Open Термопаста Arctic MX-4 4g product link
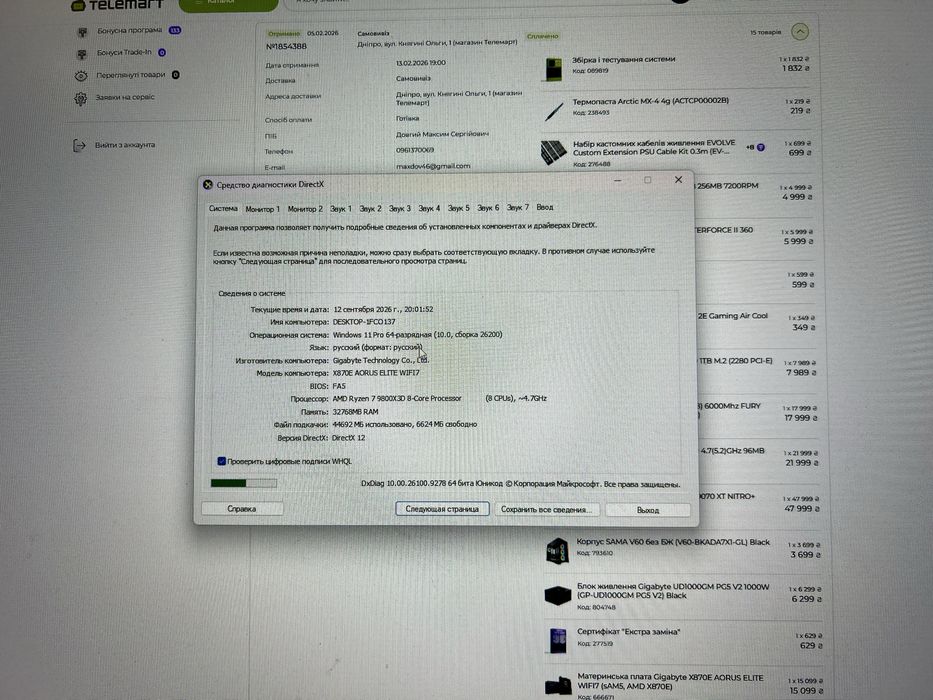Image resolution: width=933 pixels, height=700 pixels. click(x=650, y=101)
